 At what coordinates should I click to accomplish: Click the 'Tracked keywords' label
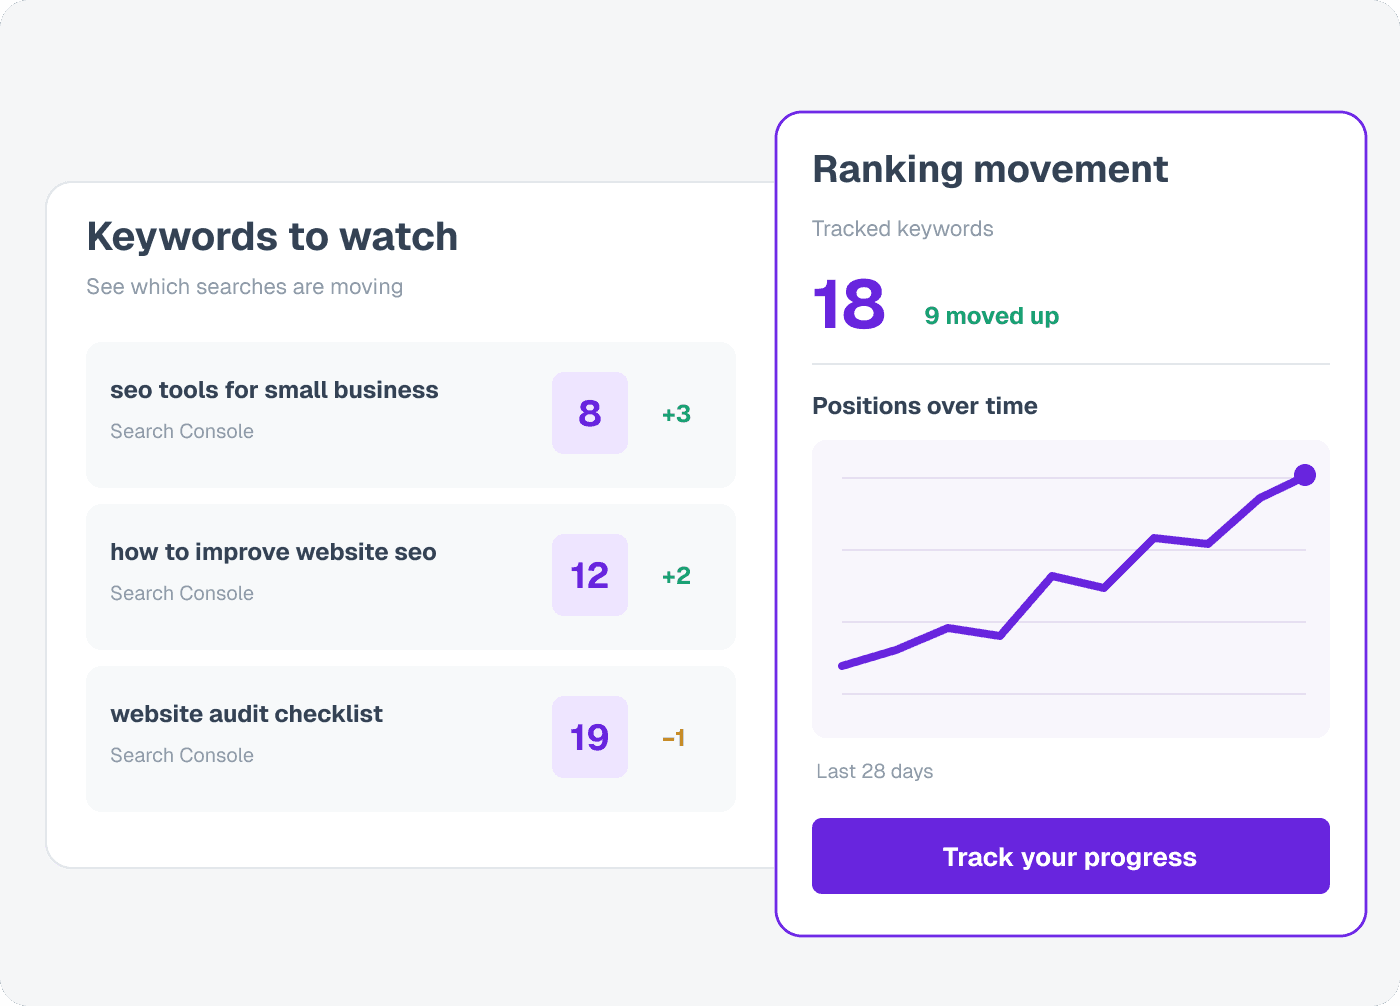(903, 229)
